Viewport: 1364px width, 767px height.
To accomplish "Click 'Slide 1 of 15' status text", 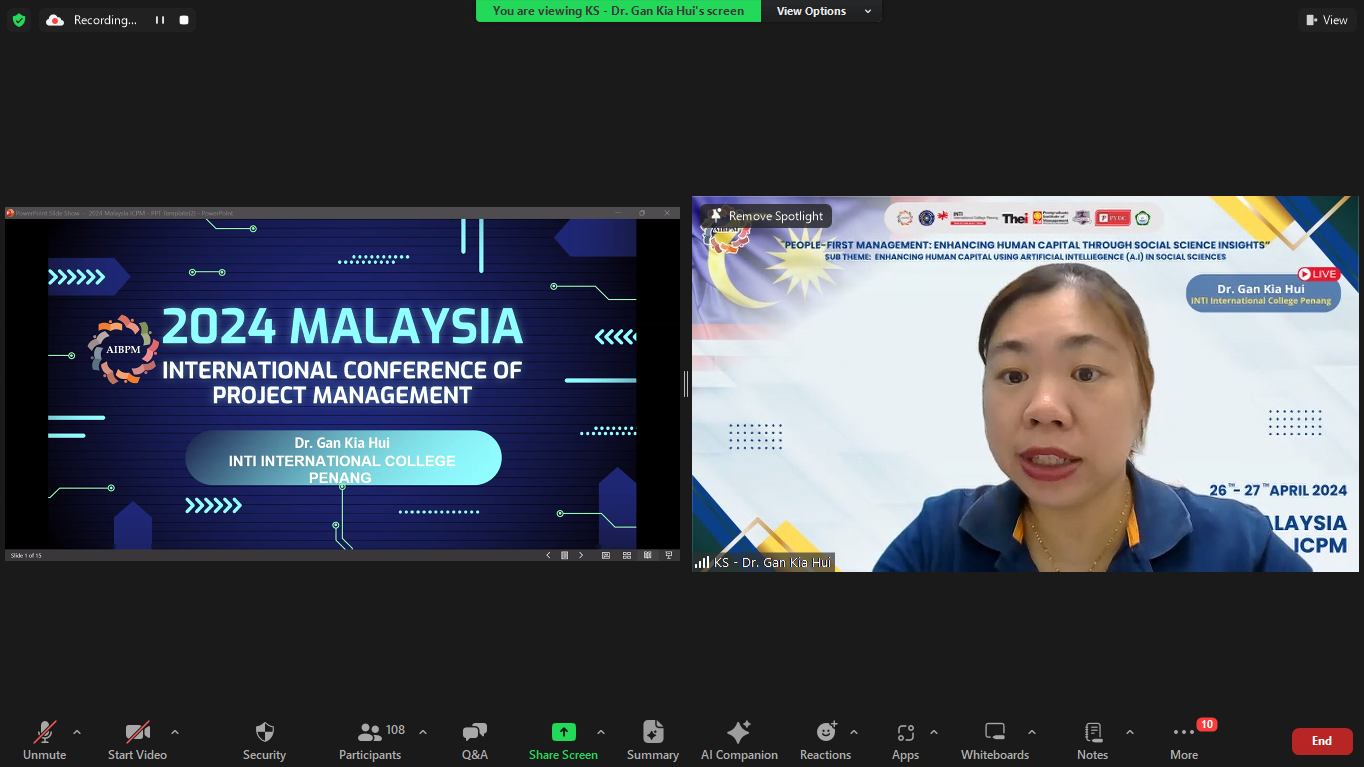I will click(x=26, y=555).
